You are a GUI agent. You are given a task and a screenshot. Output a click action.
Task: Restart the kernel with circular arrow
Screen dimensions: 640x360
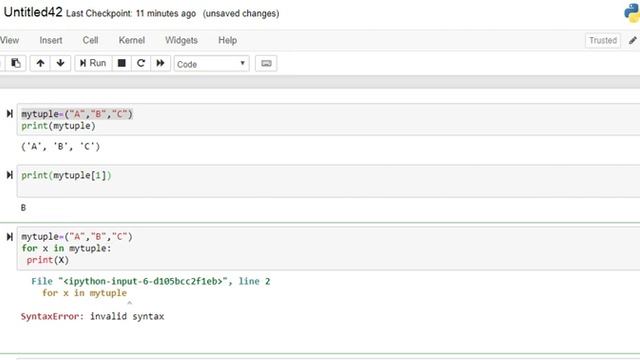pyautogui.click(x=141, y=63)
